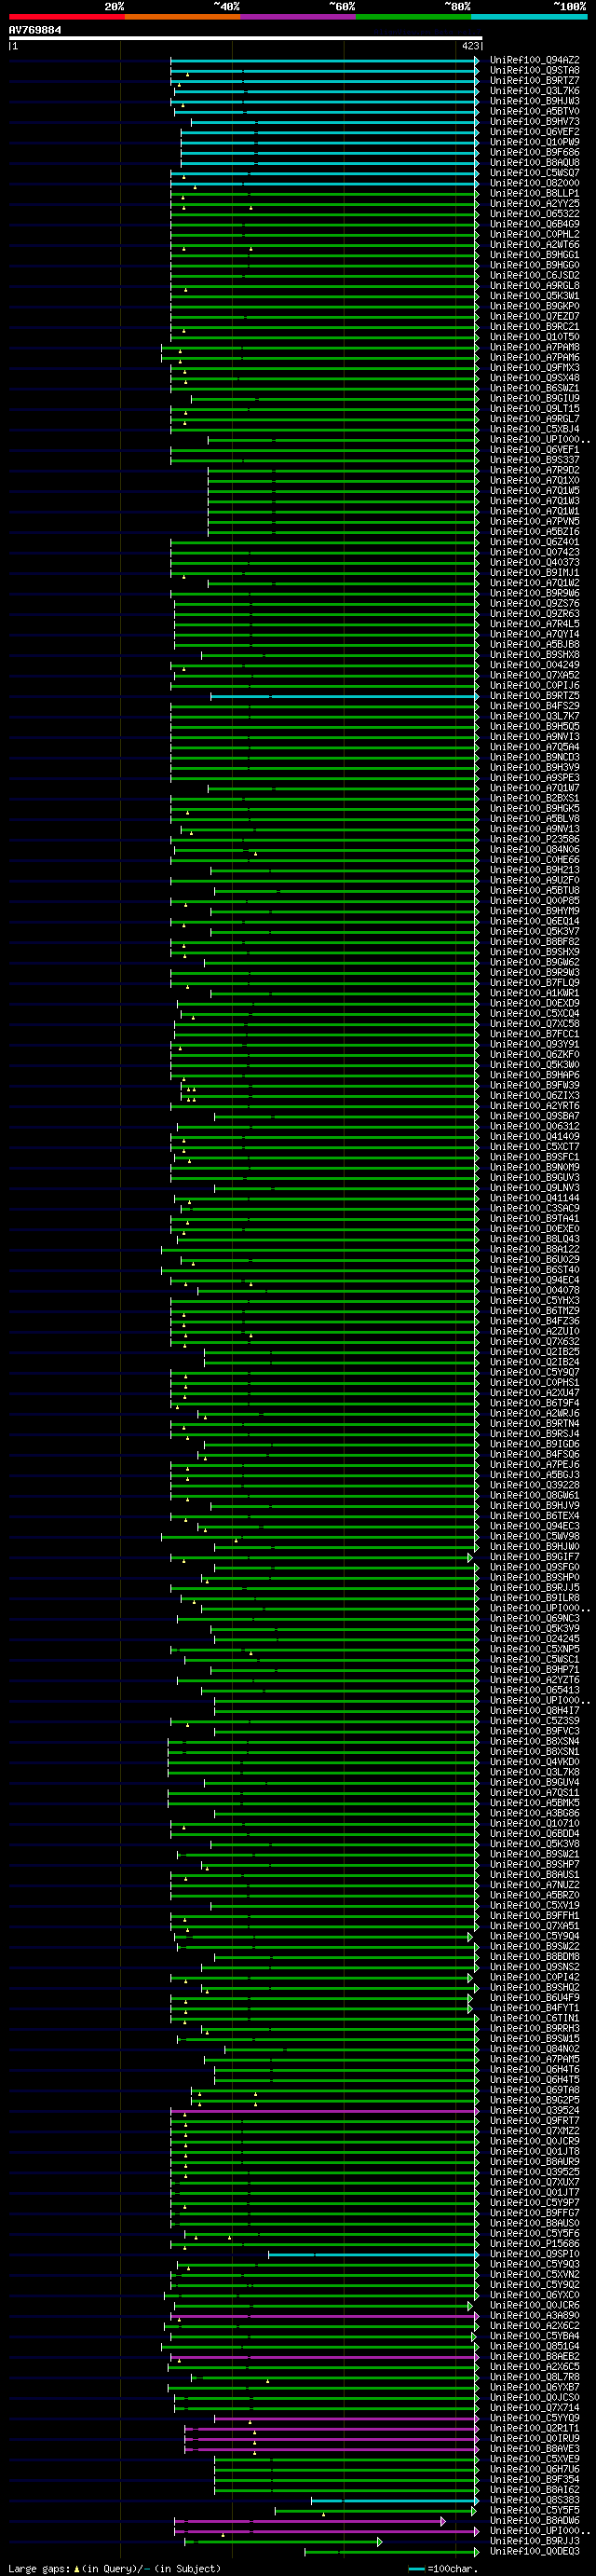Click the Large gaps legend text
The height and width of the screenshot is (2576, 596).
click(40, 2569)
